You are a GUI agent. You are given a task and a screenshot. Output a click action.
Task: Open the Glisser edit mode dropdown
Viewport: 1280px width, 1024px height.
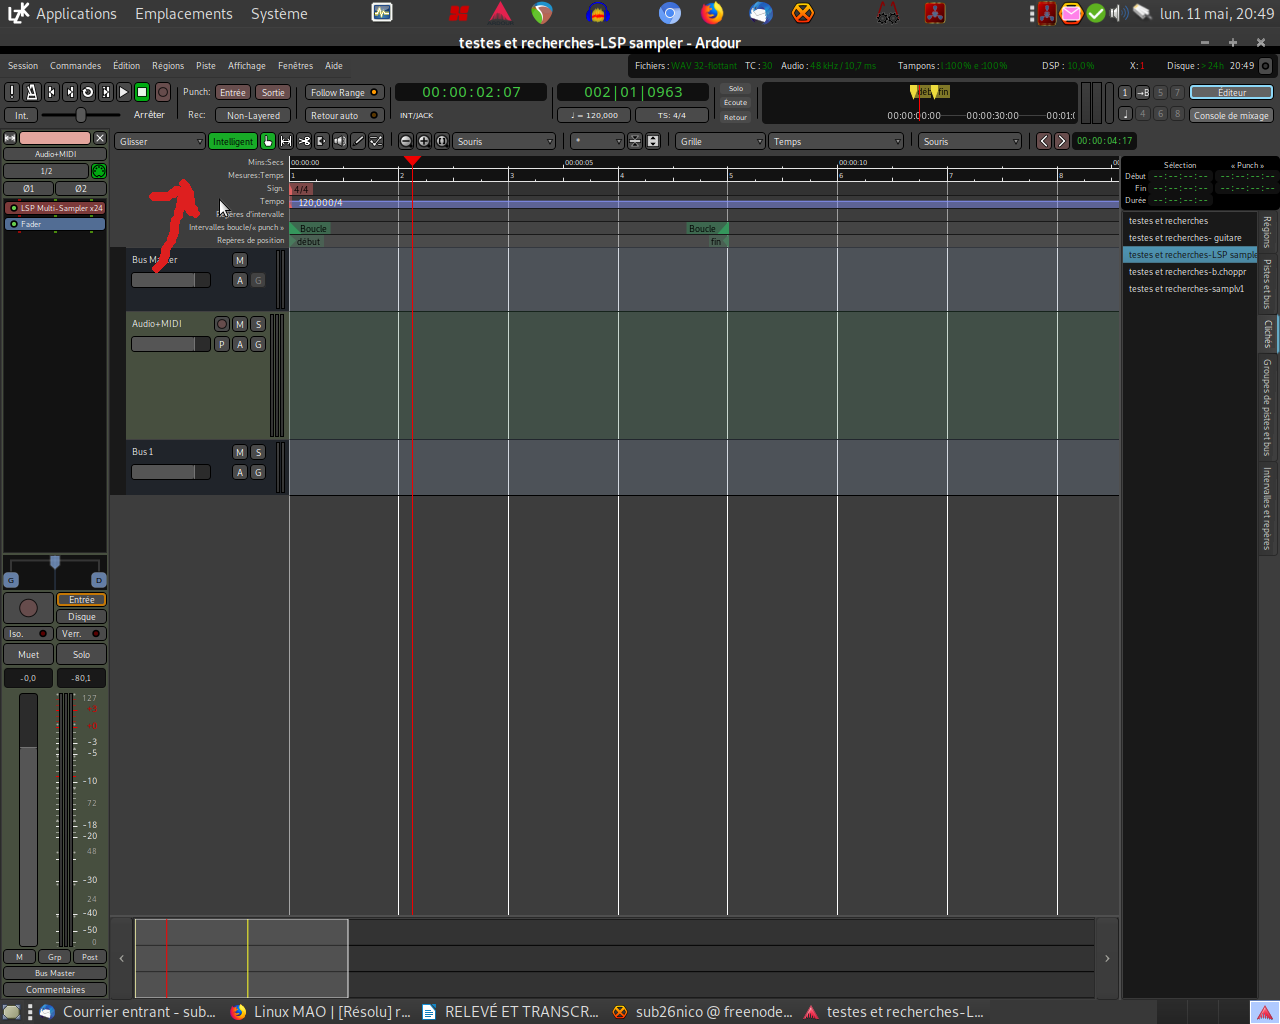point(160,141)
